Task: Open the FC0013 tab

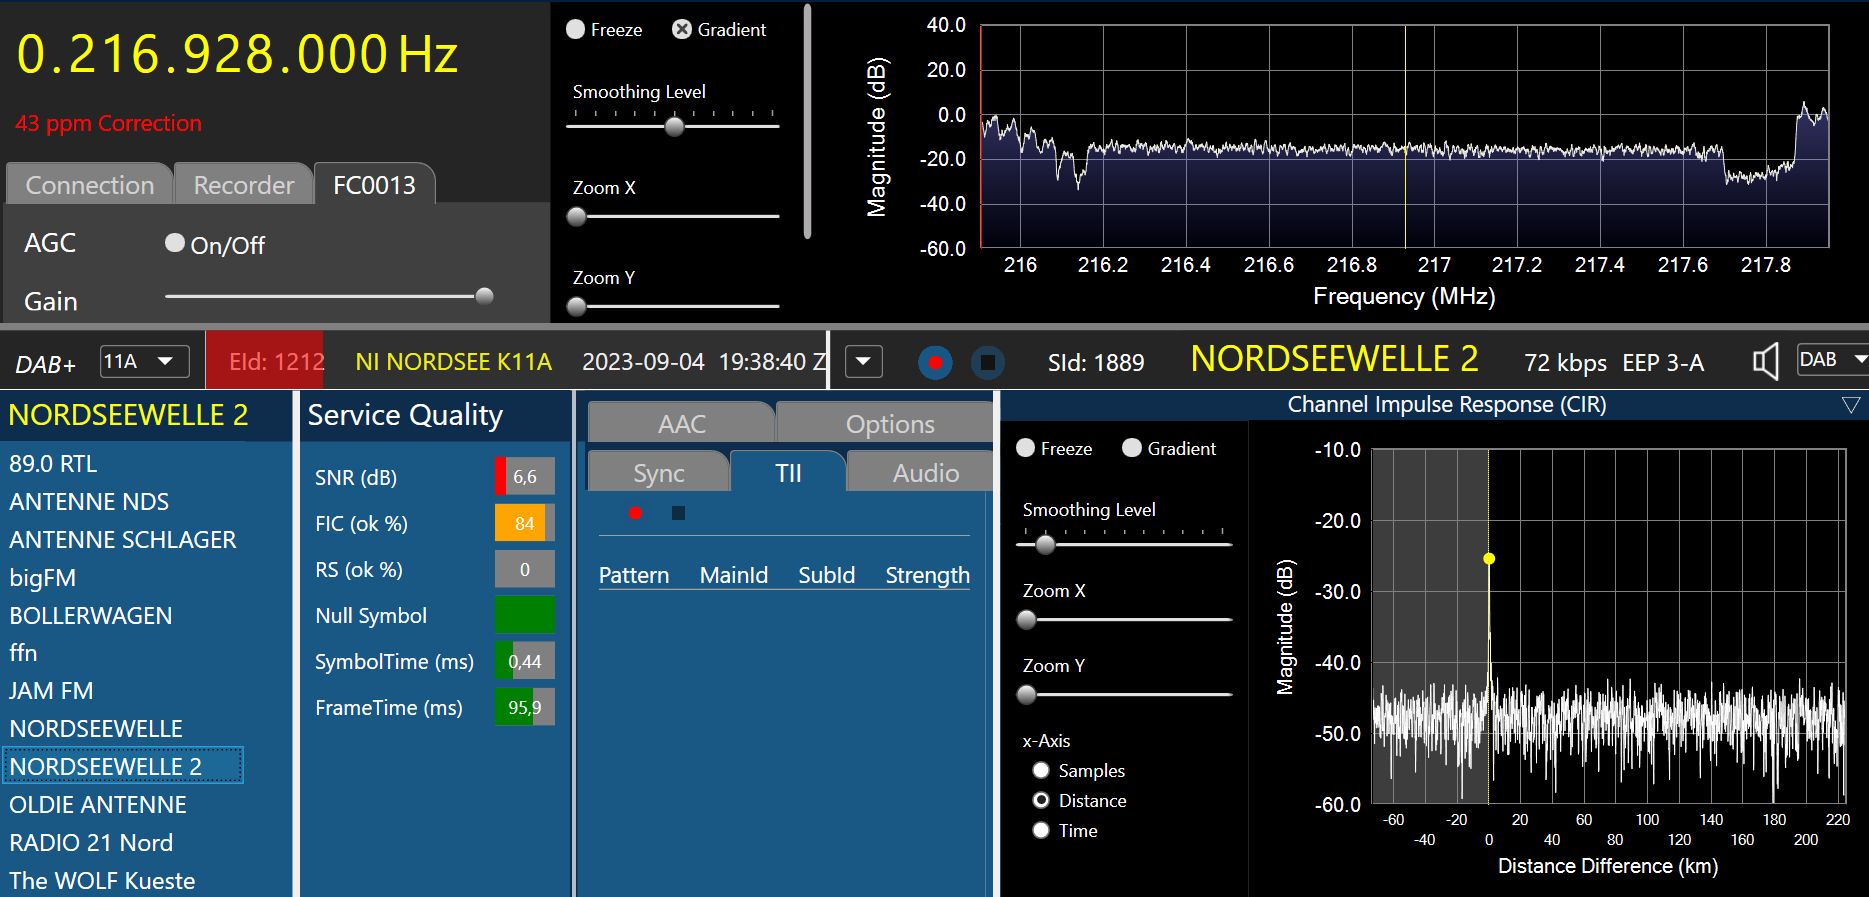Action: pos(374,185)
